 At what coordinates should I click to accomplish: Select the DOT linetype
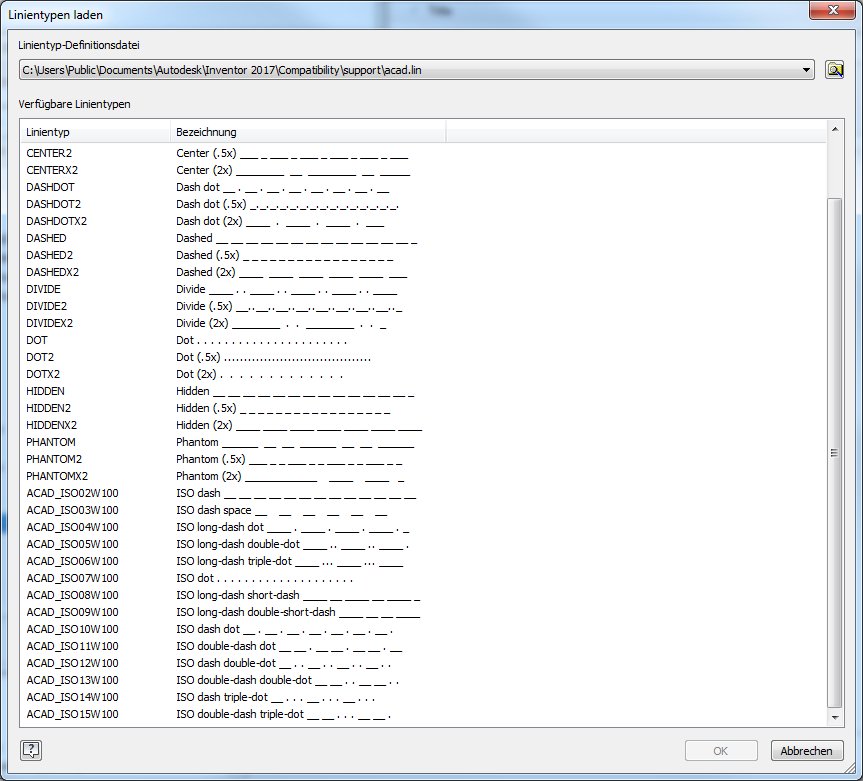[37, 340]
